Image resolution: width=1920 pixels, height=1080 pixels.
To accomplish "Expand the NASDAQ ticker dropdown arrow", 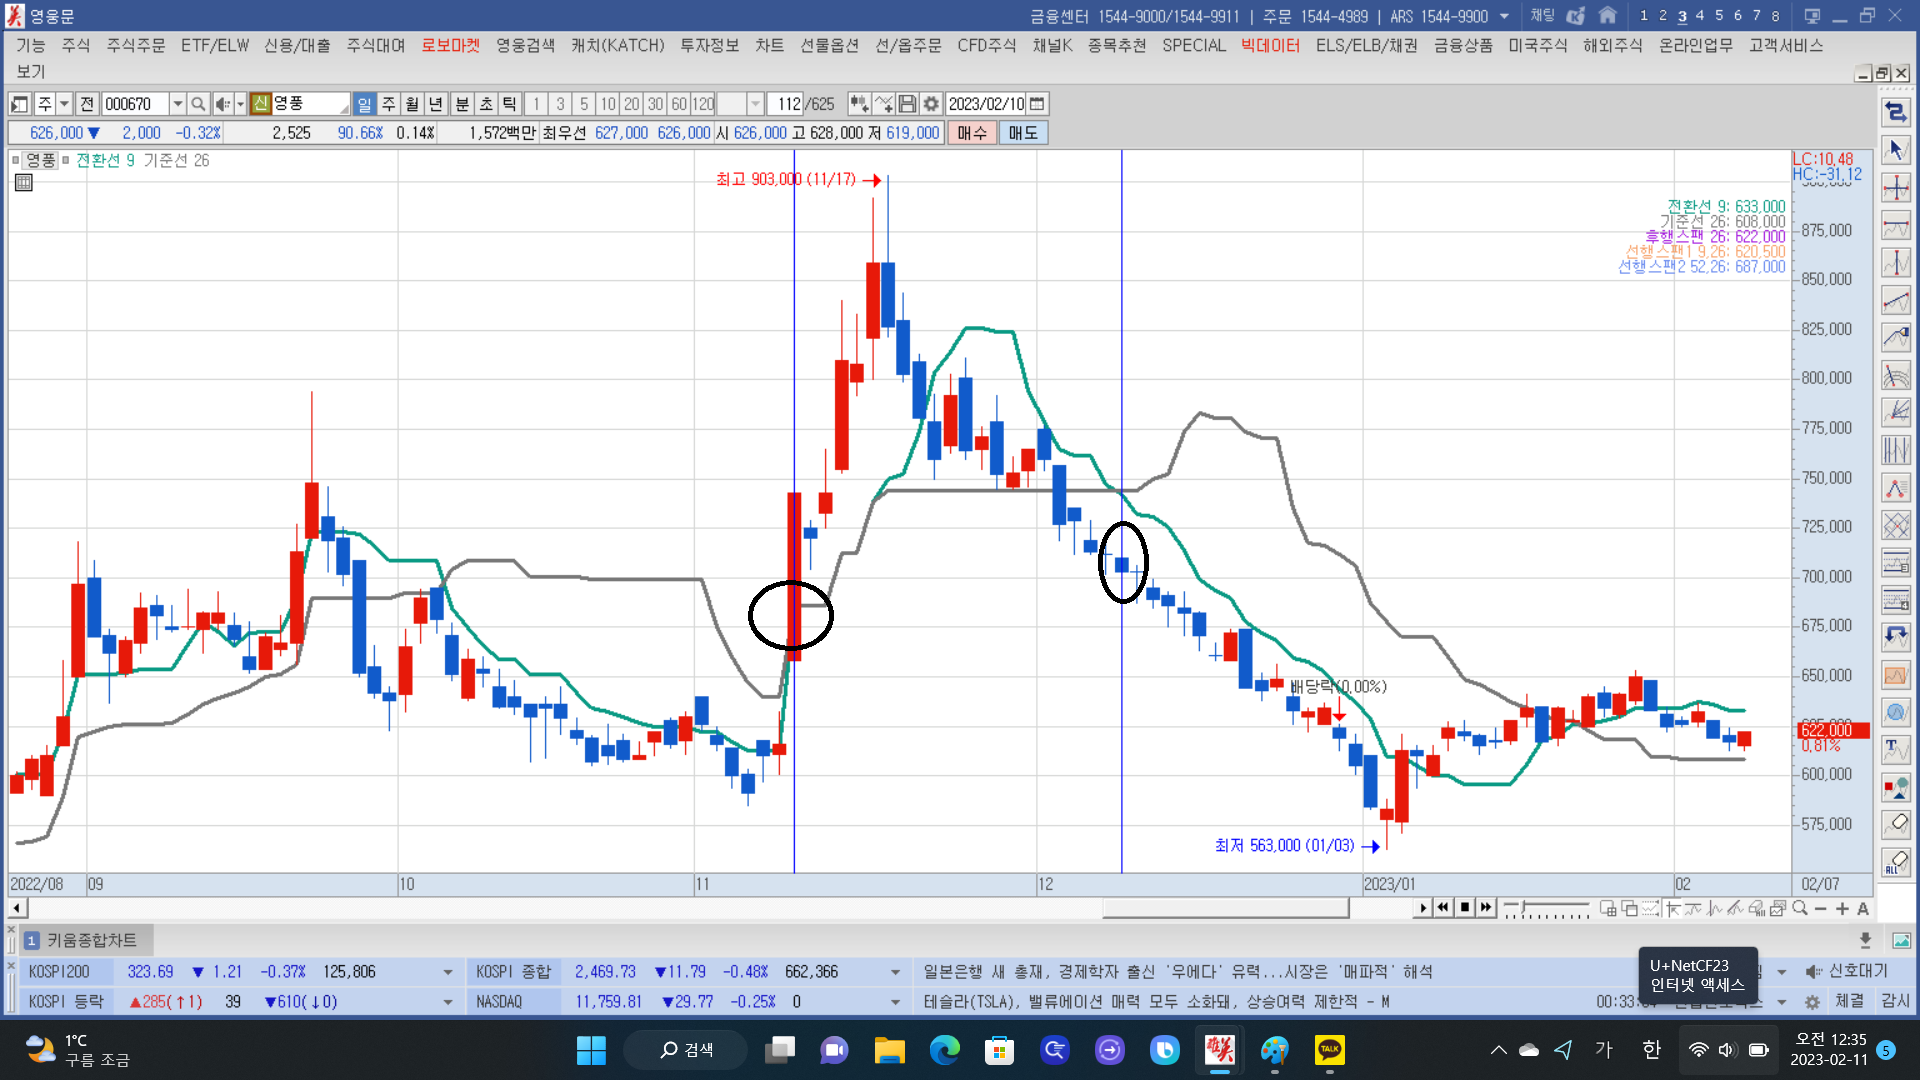I will pos(895,1002).
